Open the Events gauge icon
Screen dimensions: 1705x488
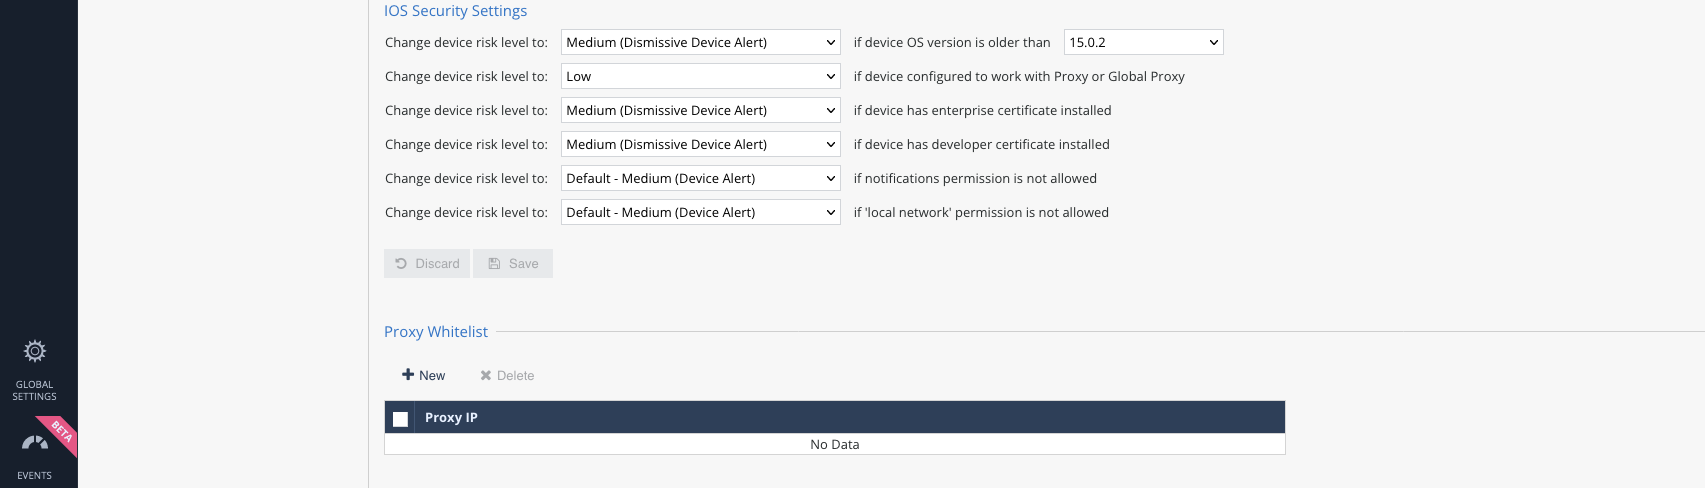pyautogui.click(x=35, y=443)
